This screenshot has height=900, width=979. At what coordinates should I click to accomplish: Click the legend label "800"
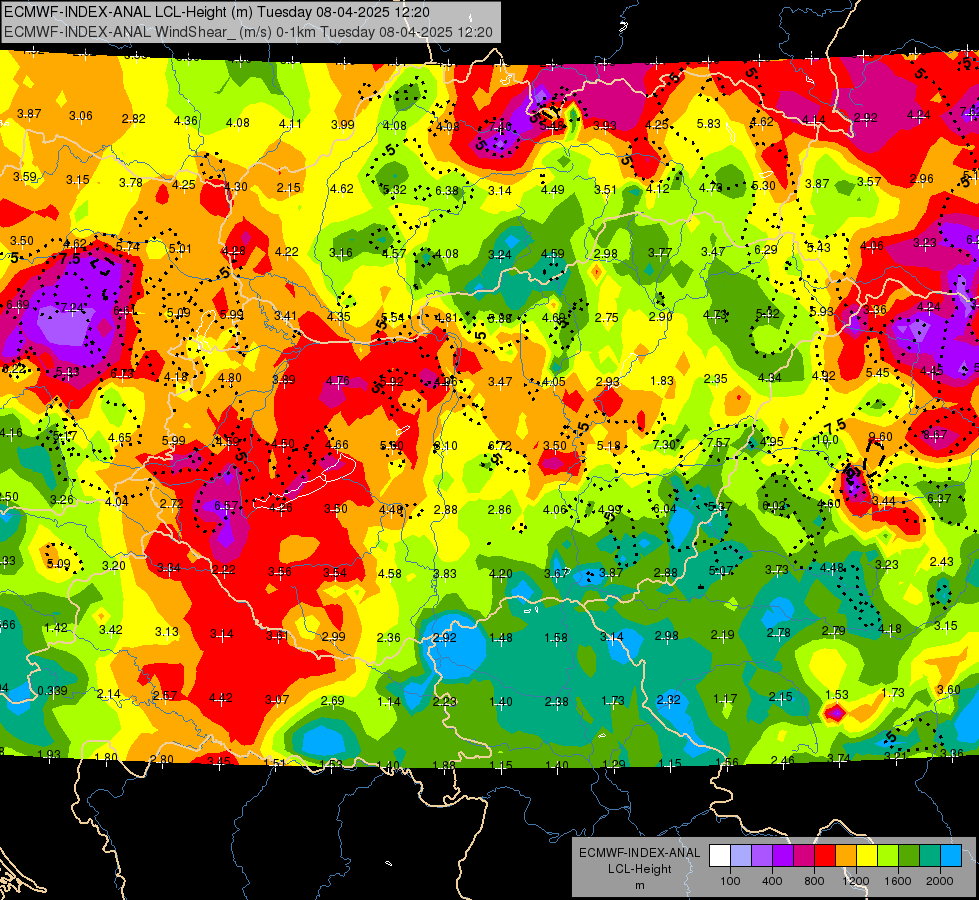point(814,881)
